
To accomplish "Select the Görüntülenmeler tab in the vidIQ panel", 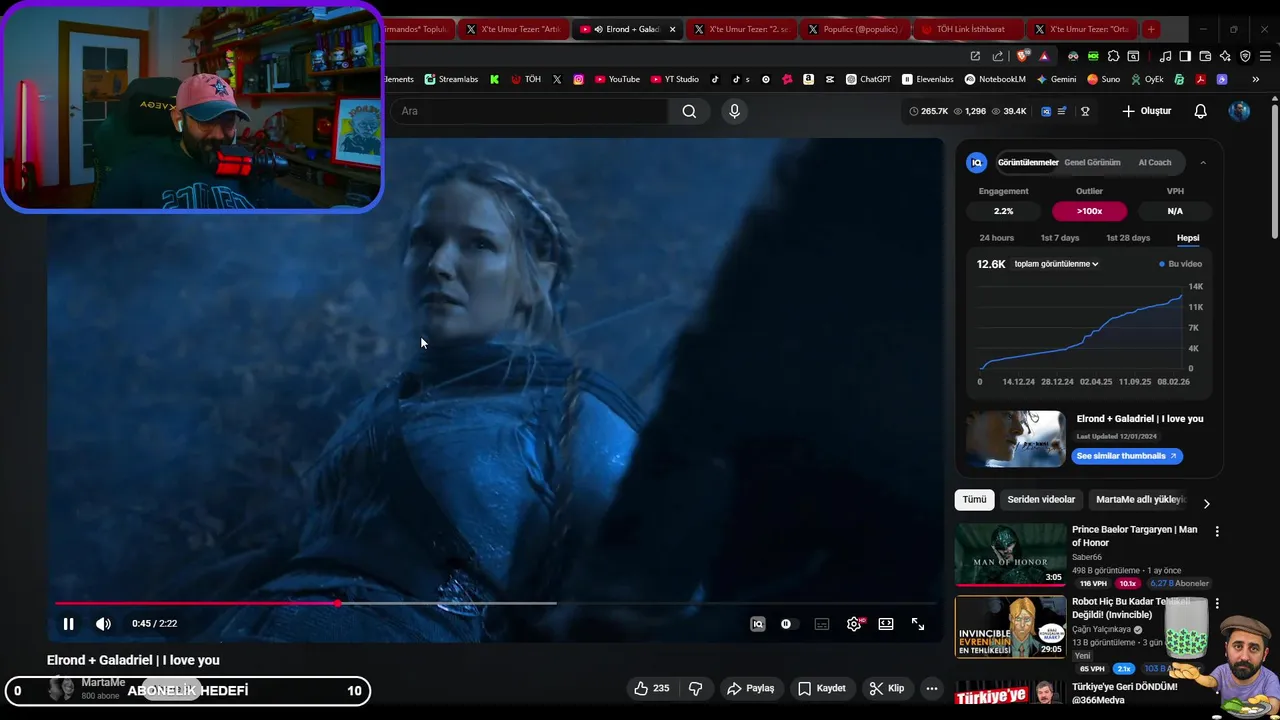I will 1028,162.
